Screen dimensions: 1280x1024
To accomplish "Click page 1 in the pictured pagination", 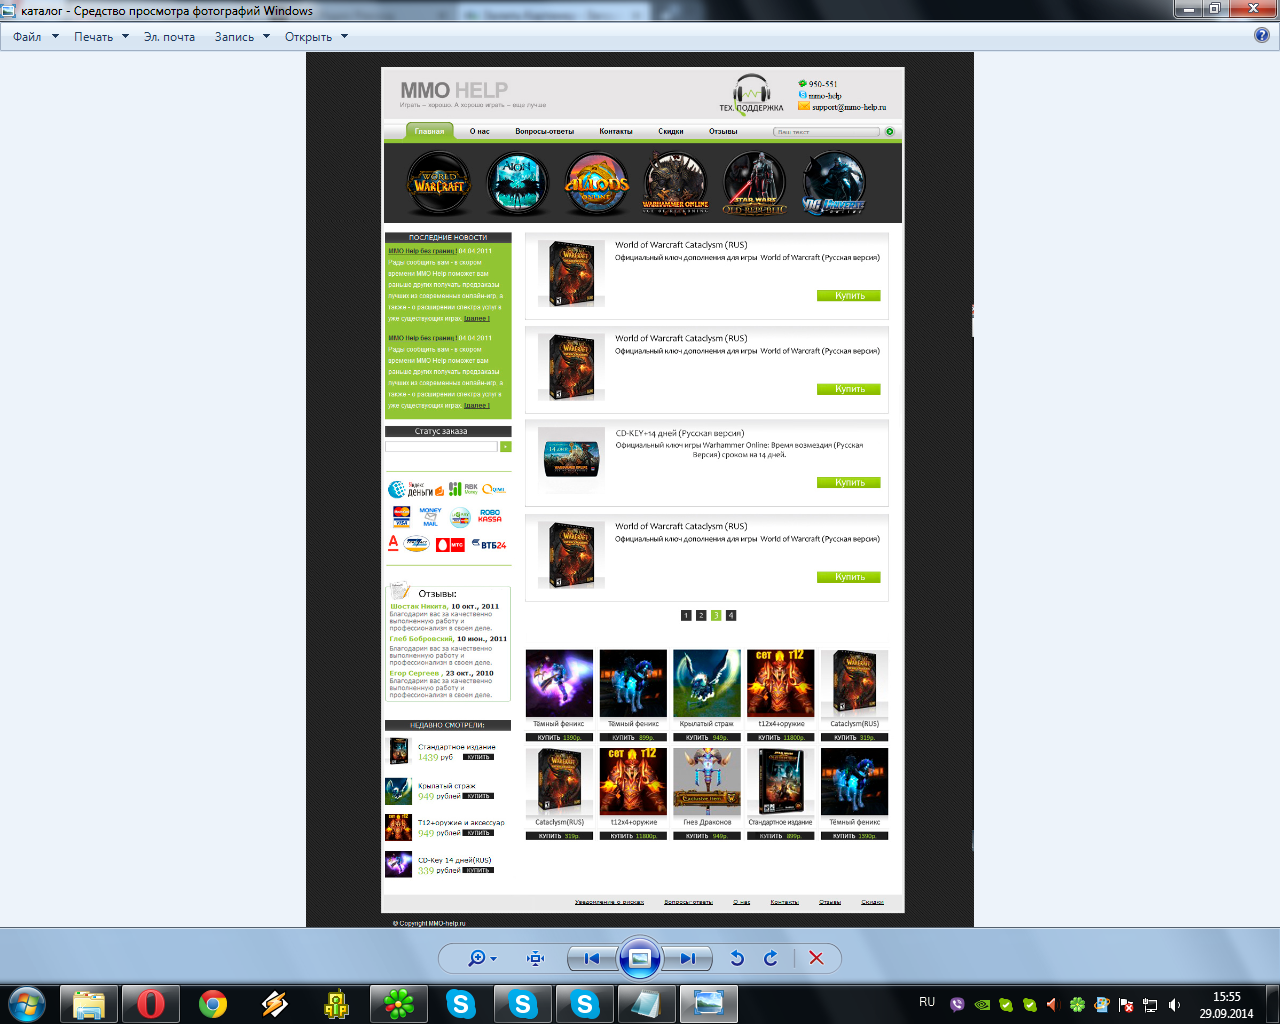I will [686, 615].
